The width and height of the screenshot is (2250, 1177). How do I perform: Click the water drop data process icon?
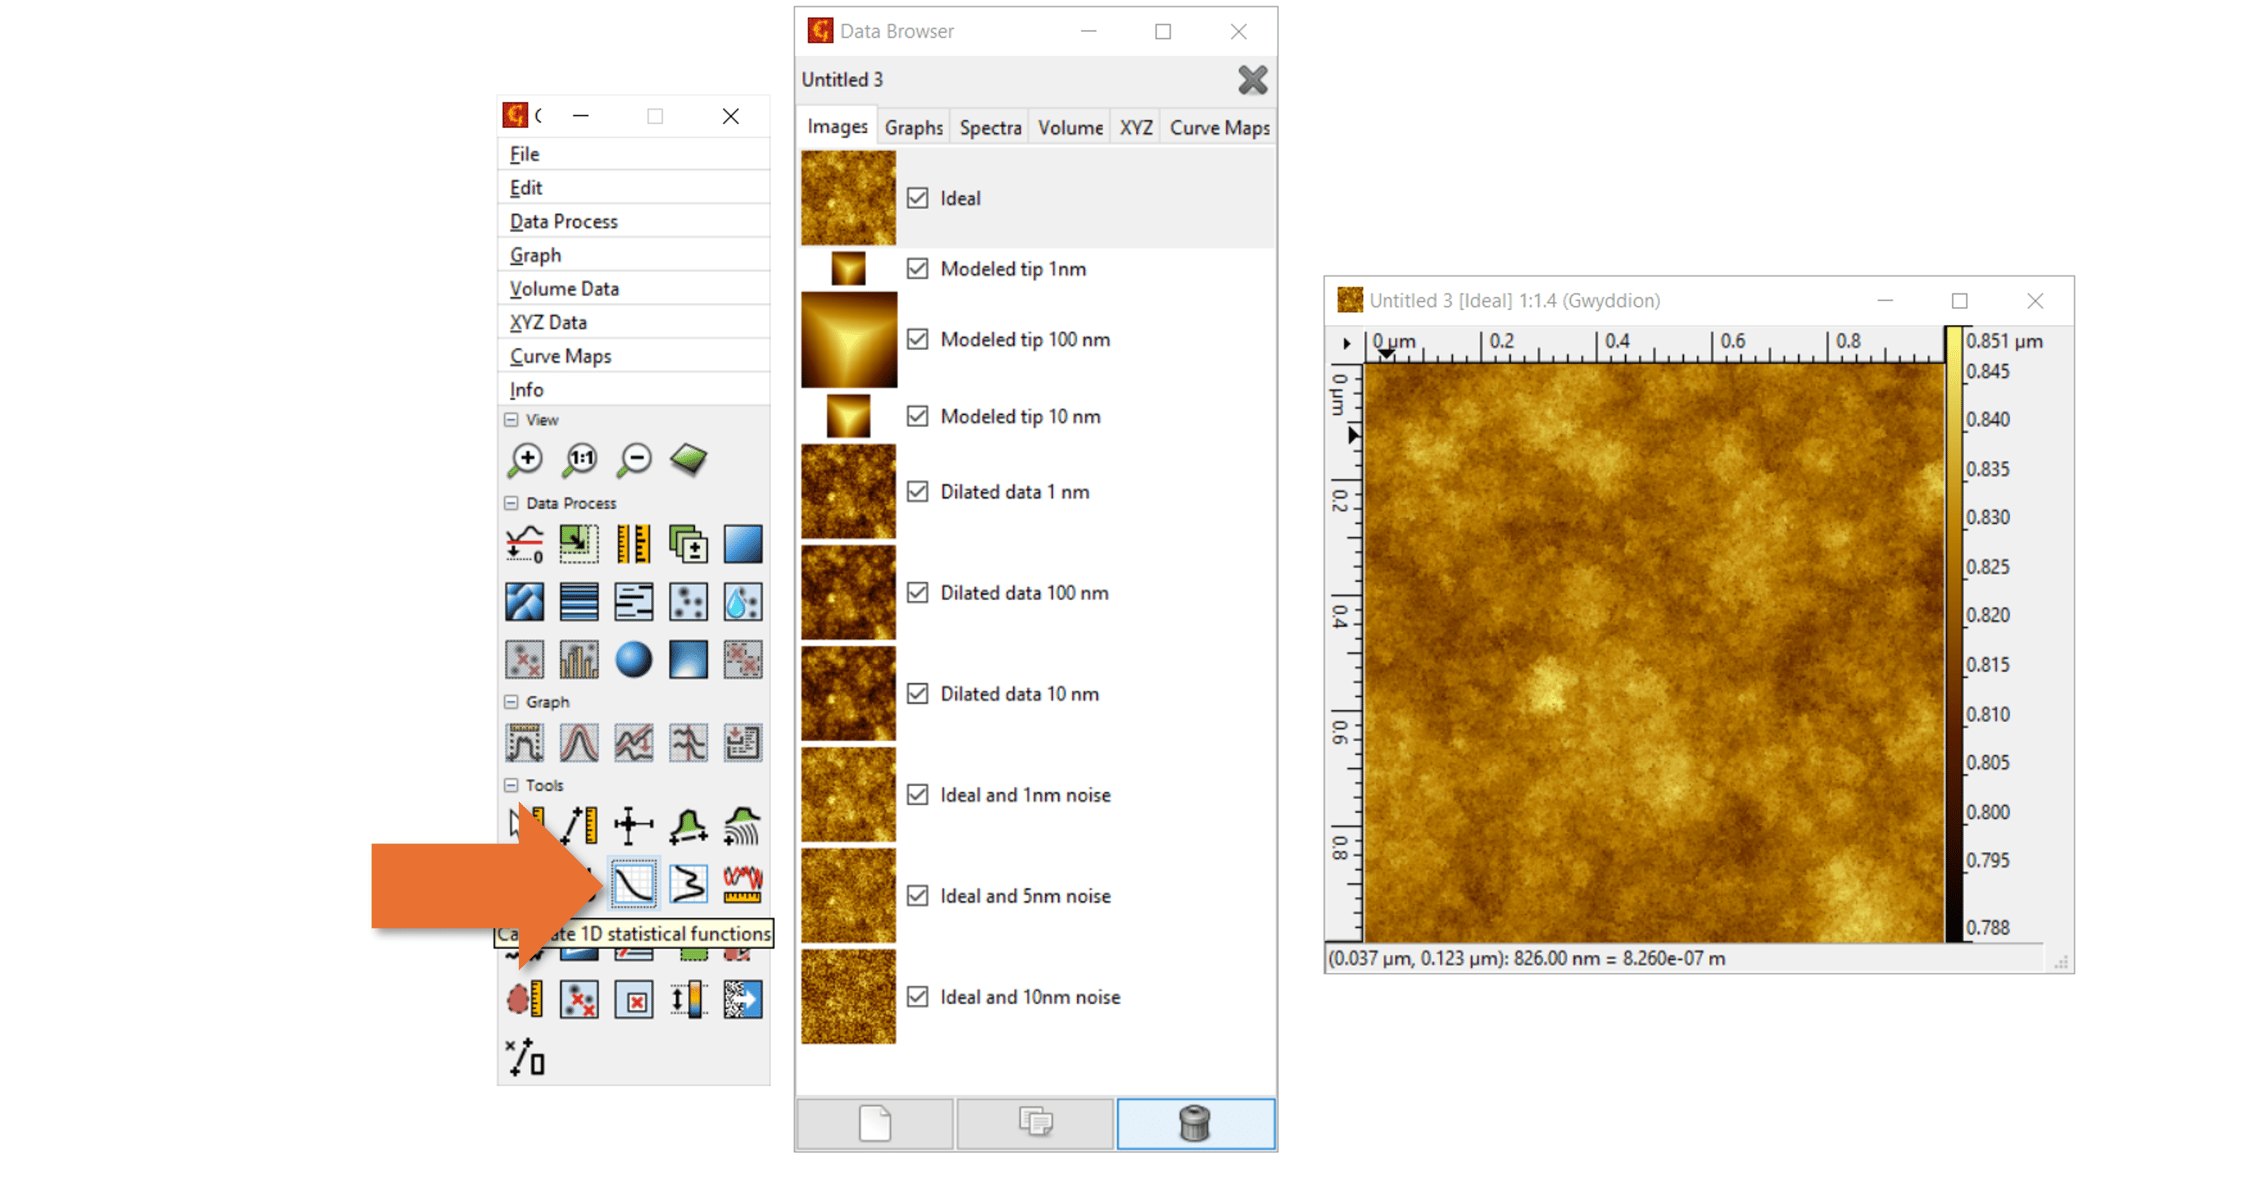(x=743, y=602)
